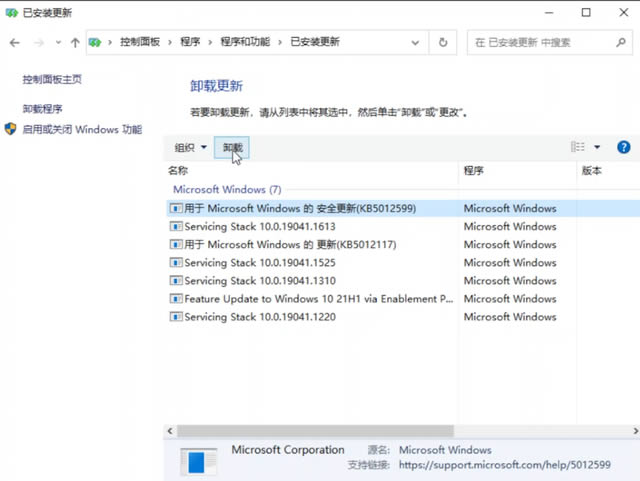
Task: Refresh the installed updates list
Action: pos(443,42)
